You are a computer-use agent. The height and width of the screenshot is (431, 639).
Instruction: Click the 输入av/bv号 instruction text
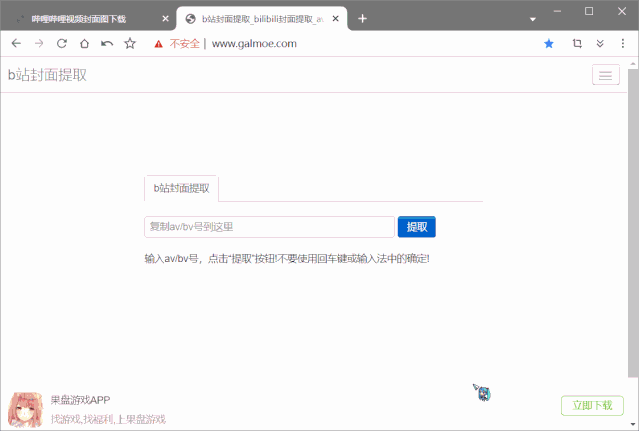pyautogui.click(x=287, y=259)
